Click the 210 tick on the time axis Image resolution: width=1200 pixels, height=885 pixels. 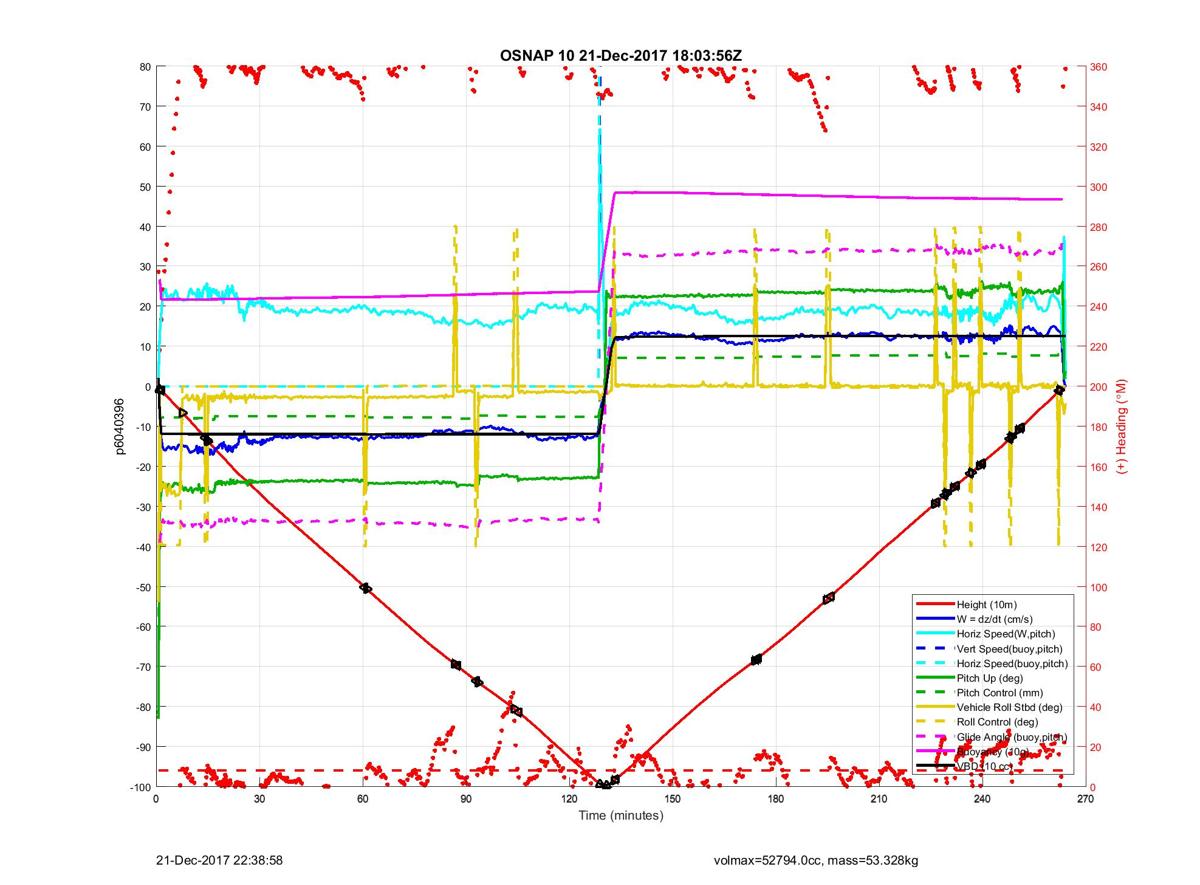(x=879, y=799)
